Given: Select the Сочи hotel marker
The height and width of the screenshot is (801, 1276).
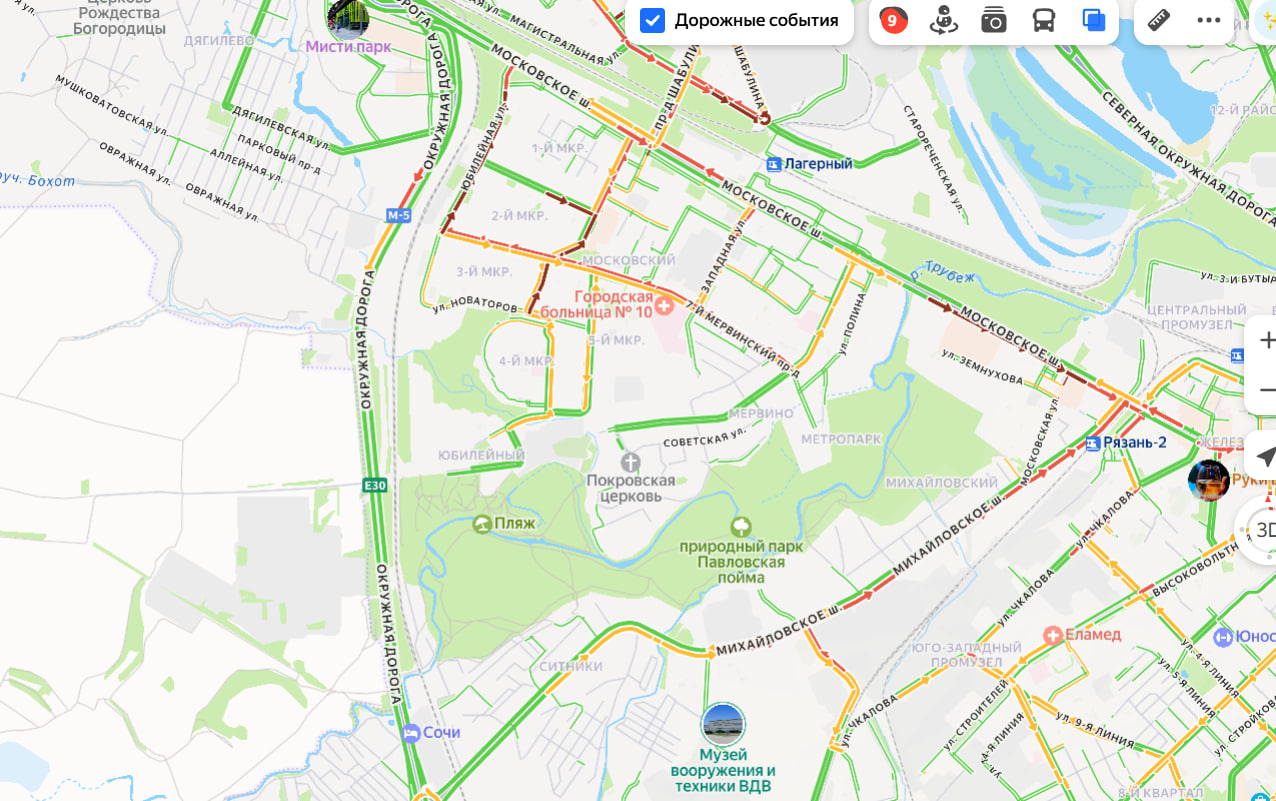Looking at the screenshot, I should tap(410, 733).
